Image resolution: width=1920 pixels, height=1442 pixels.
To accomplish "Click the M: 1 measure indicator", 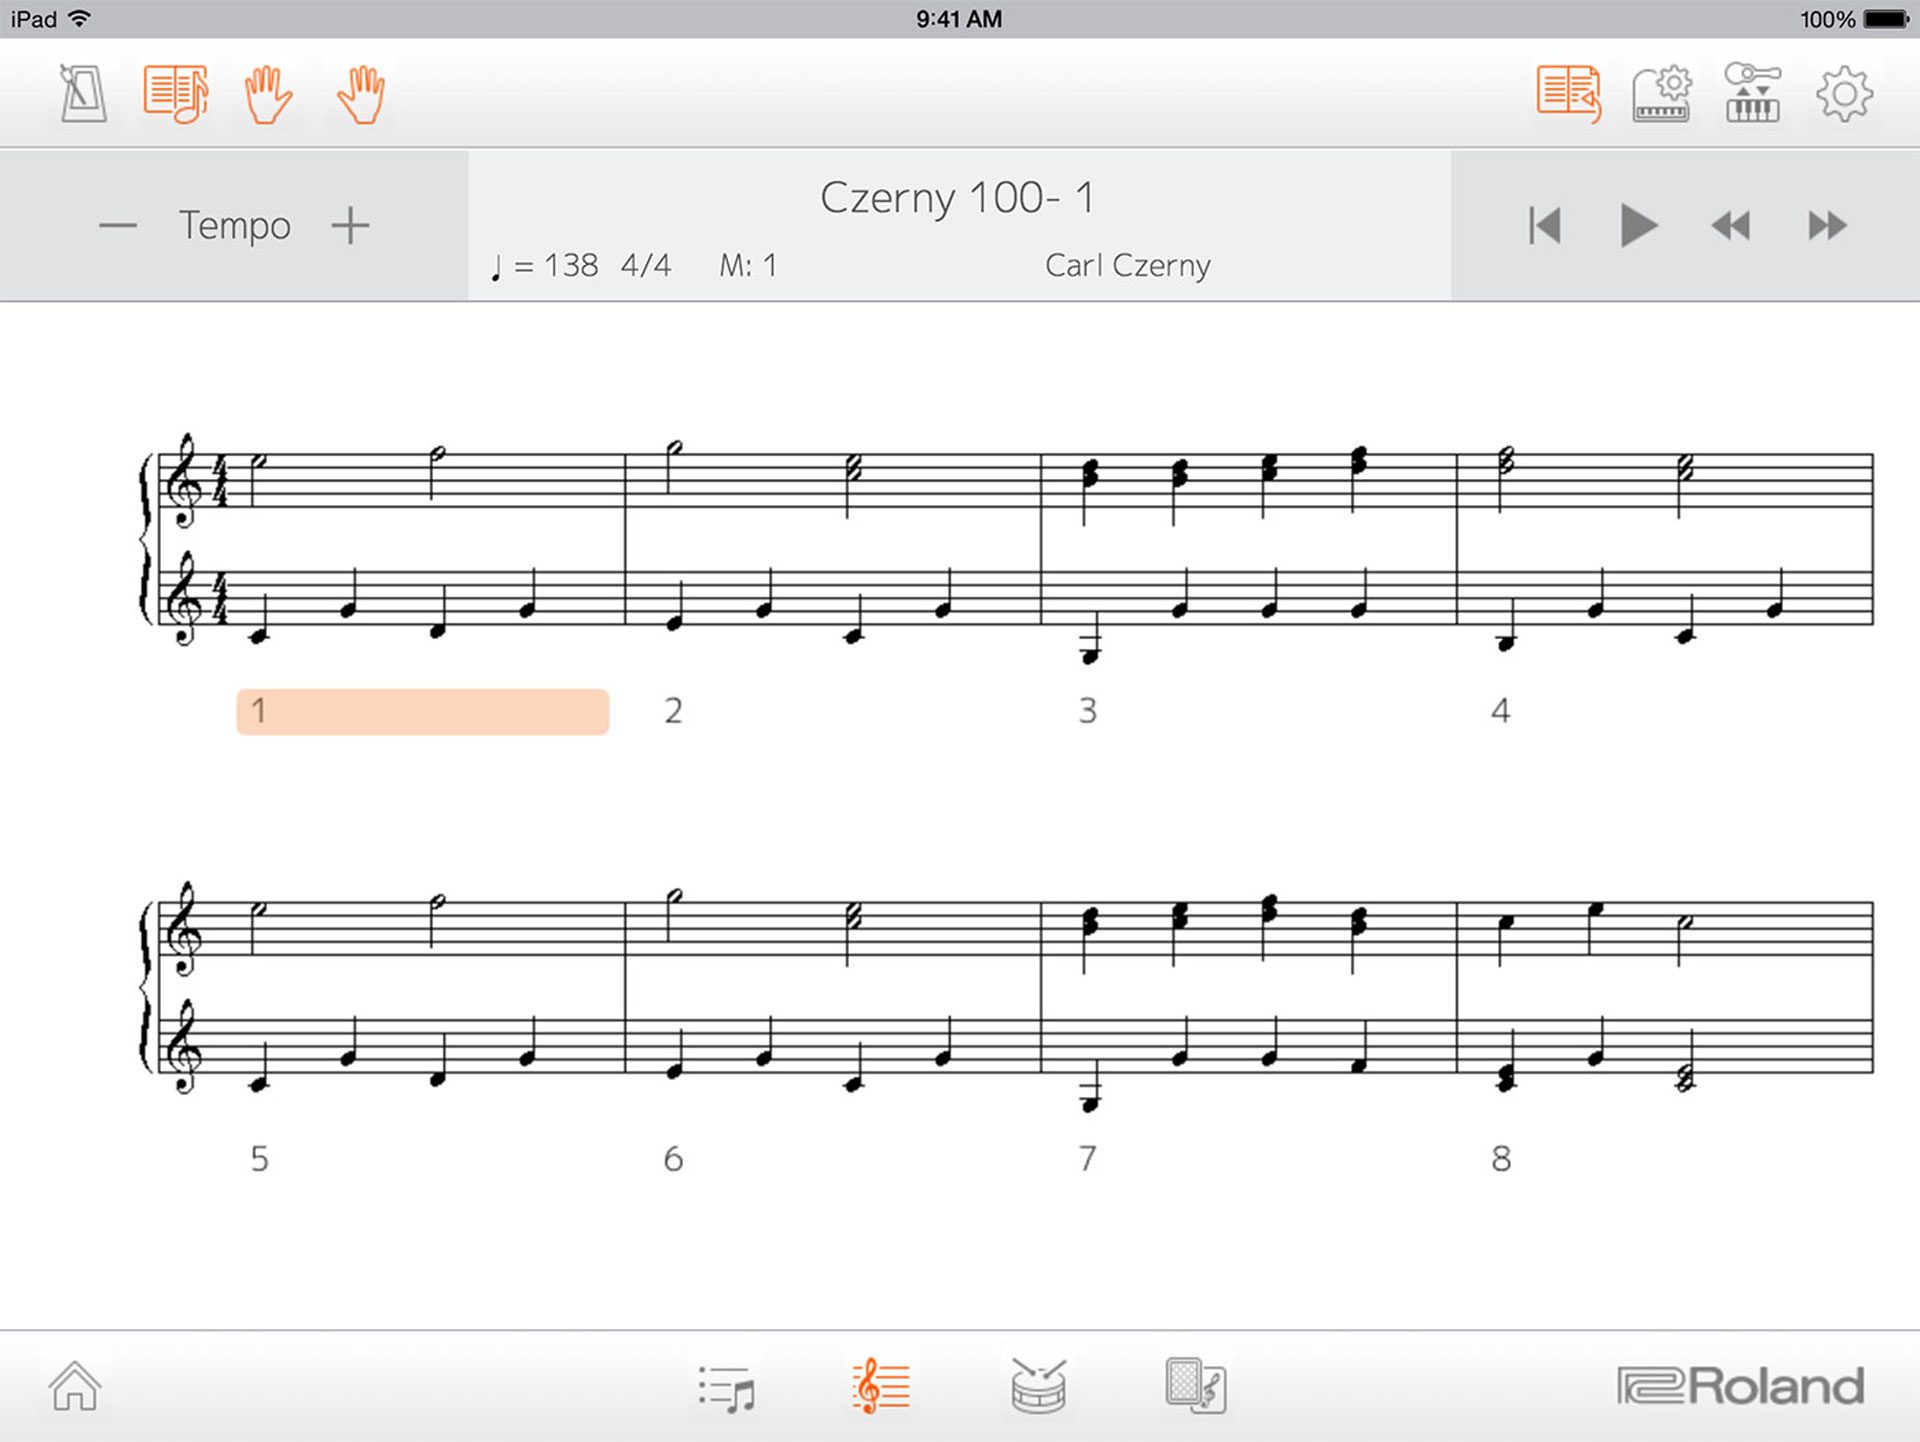I will pyautogui.click(x=748, y=265).
